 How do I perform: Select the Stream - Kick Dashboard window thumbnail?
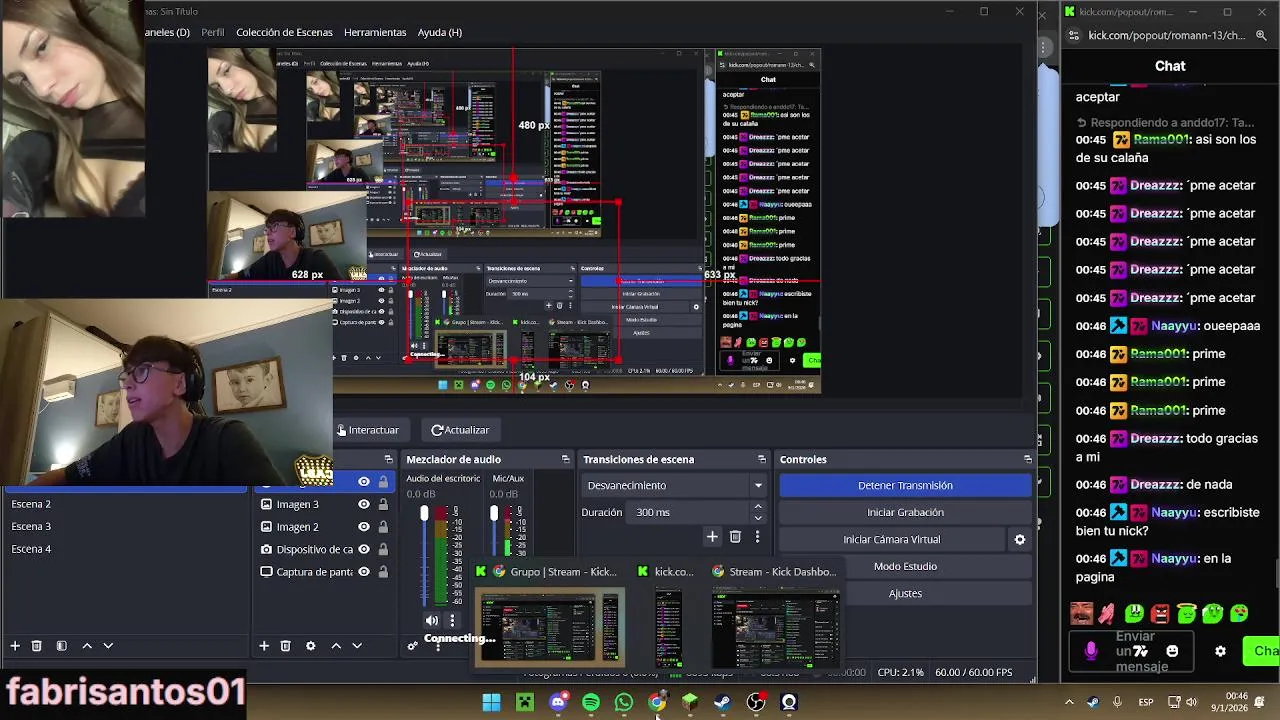point(776,629)
